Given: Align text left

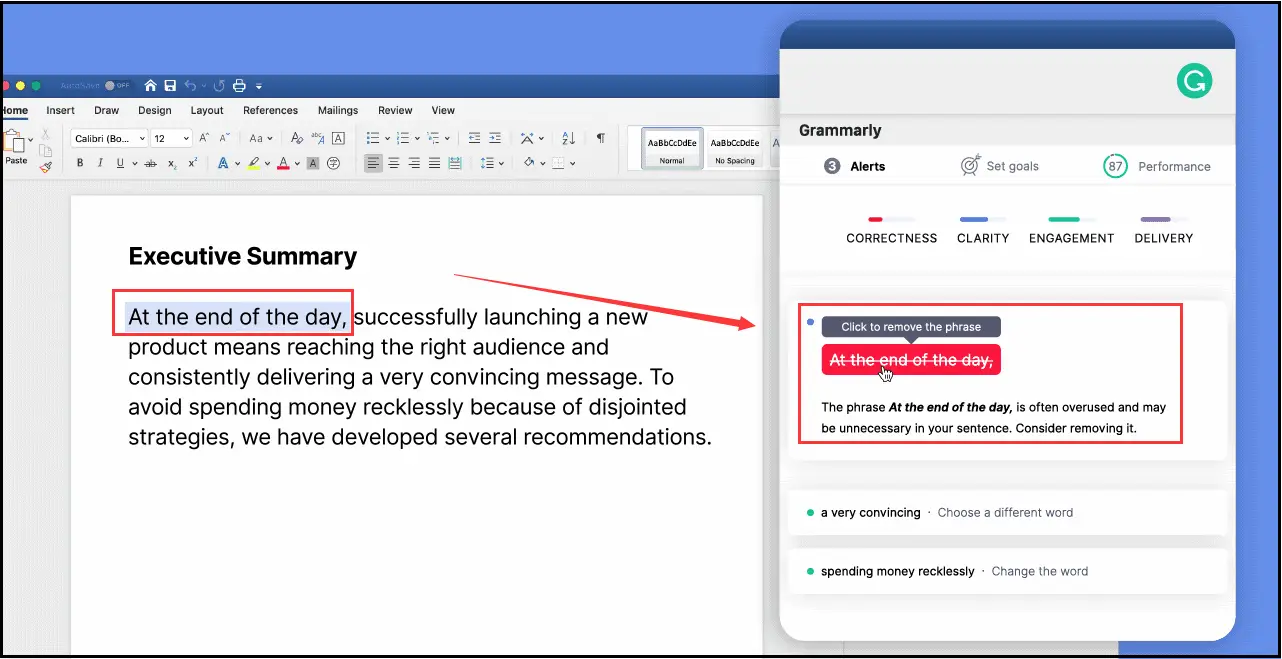Looking at the screenshot, I should click(373, 163).
